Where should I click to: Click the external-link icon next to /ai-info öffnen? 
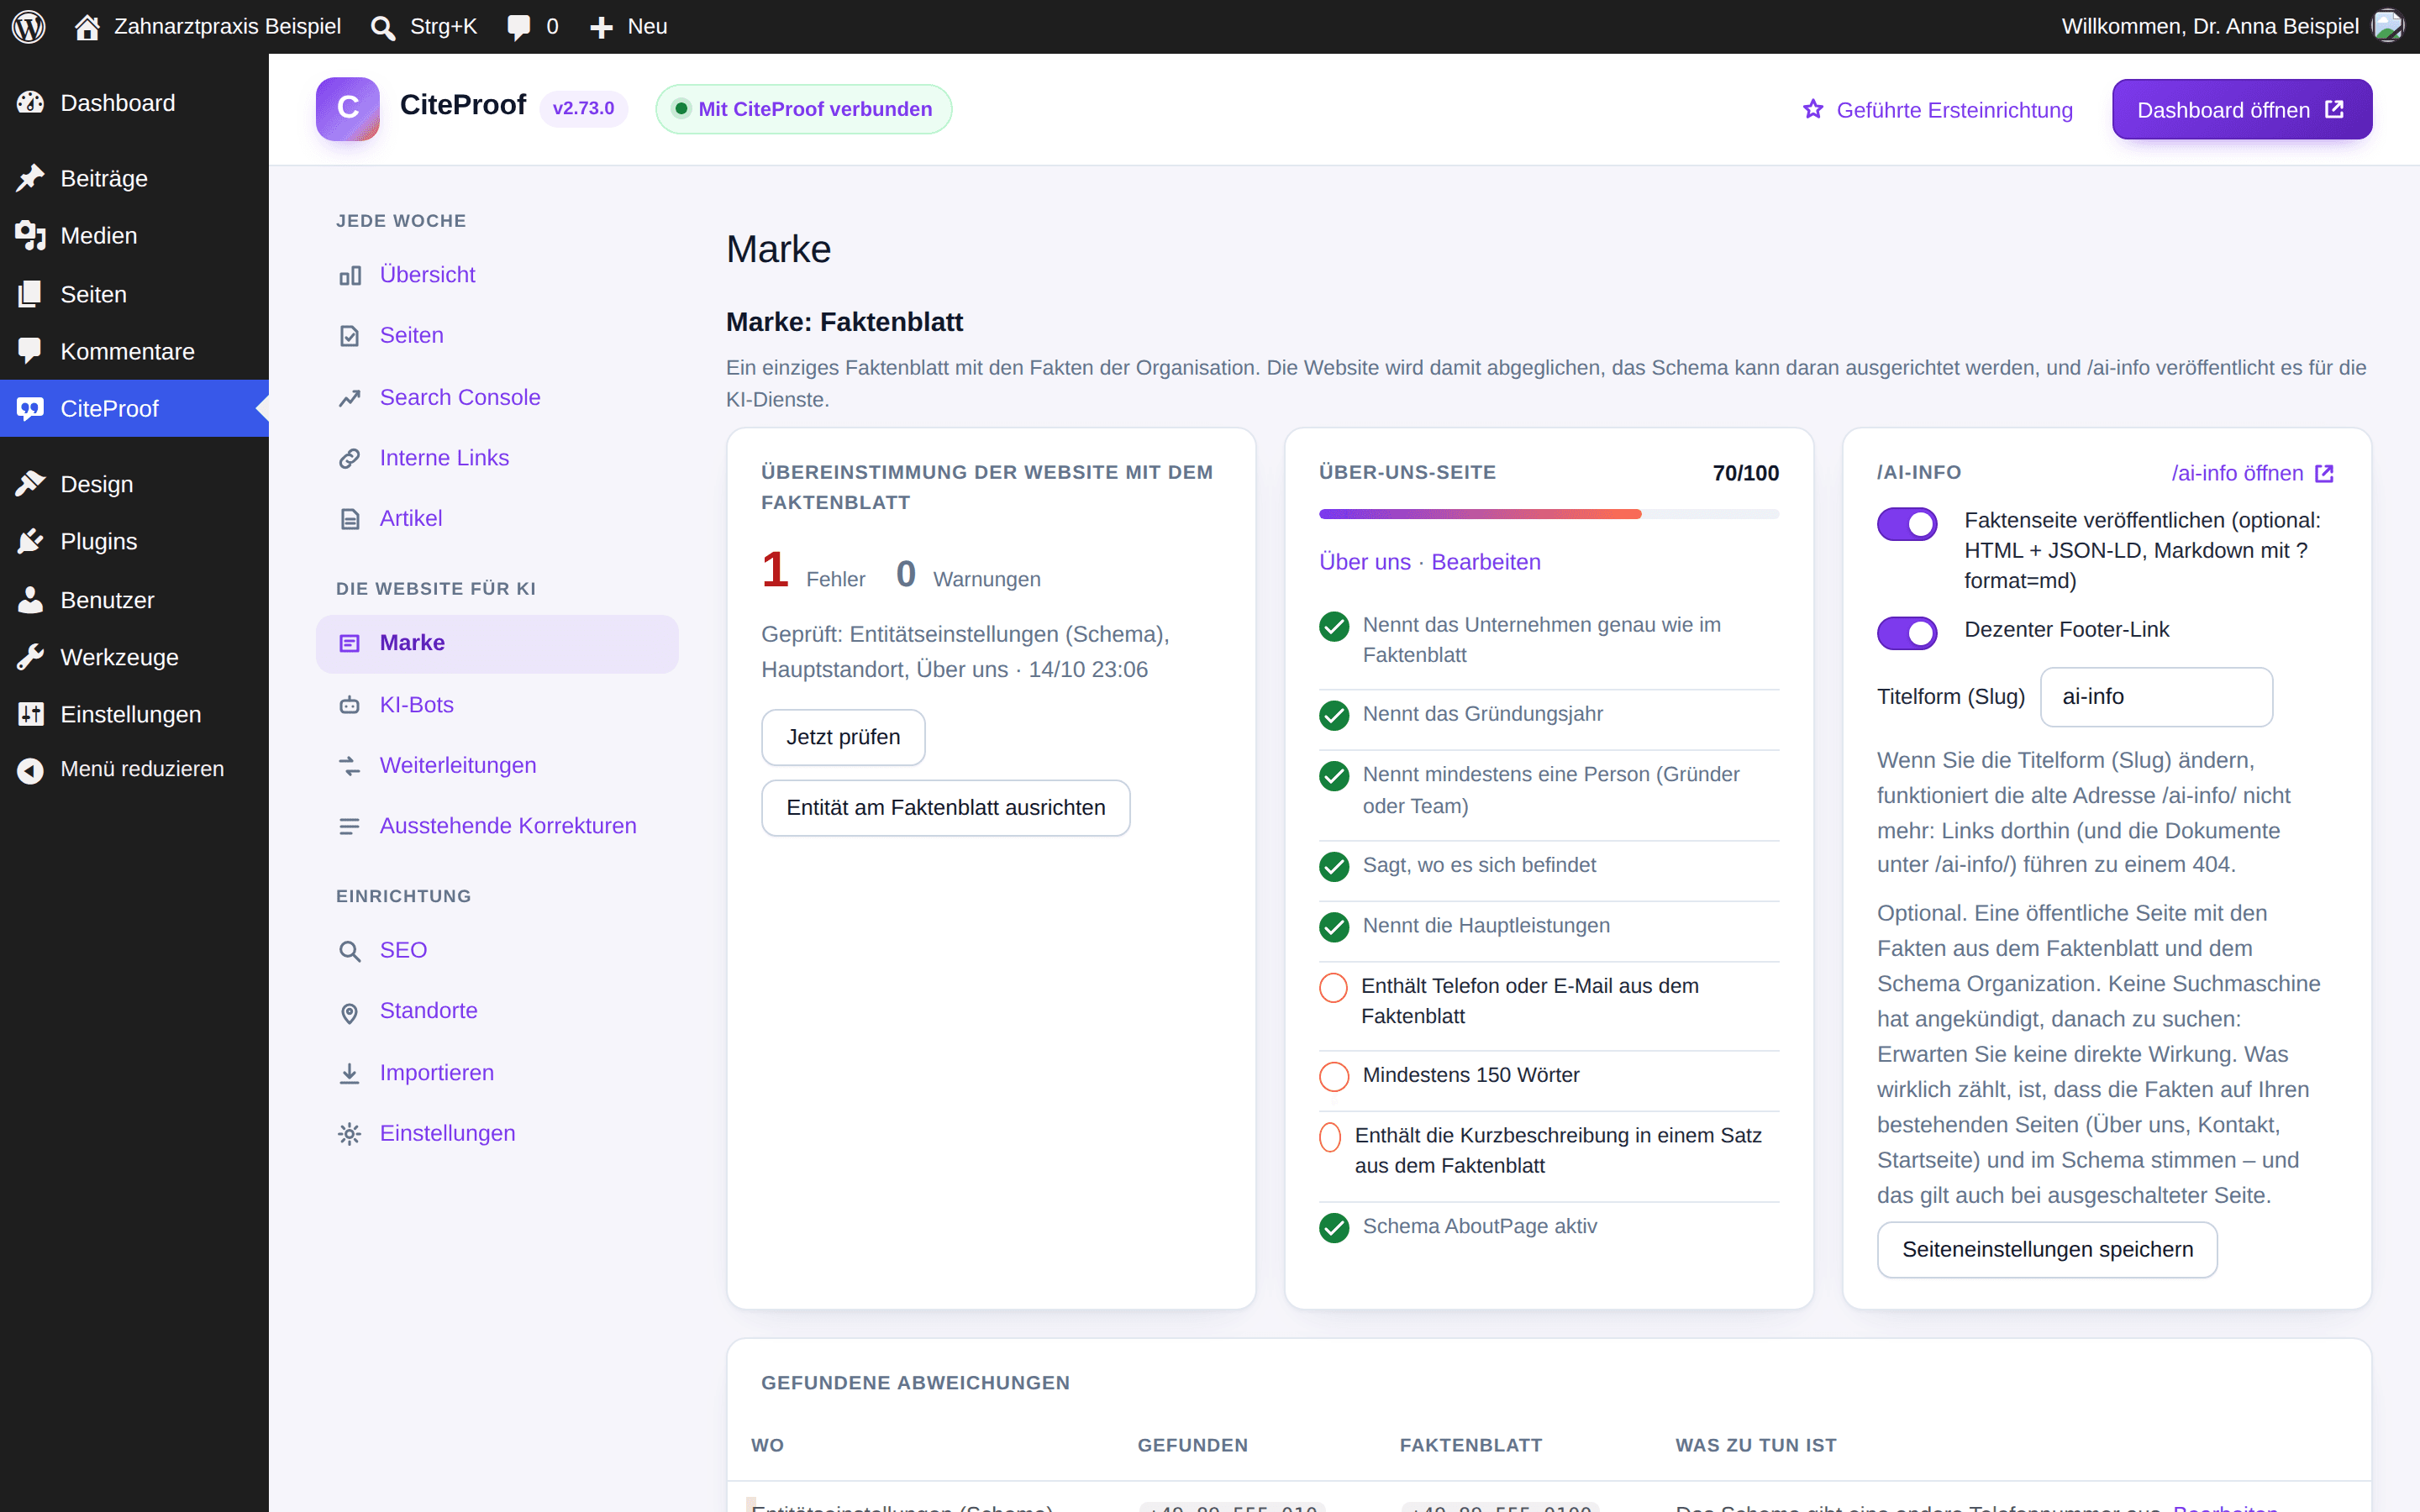(2324, 473)
